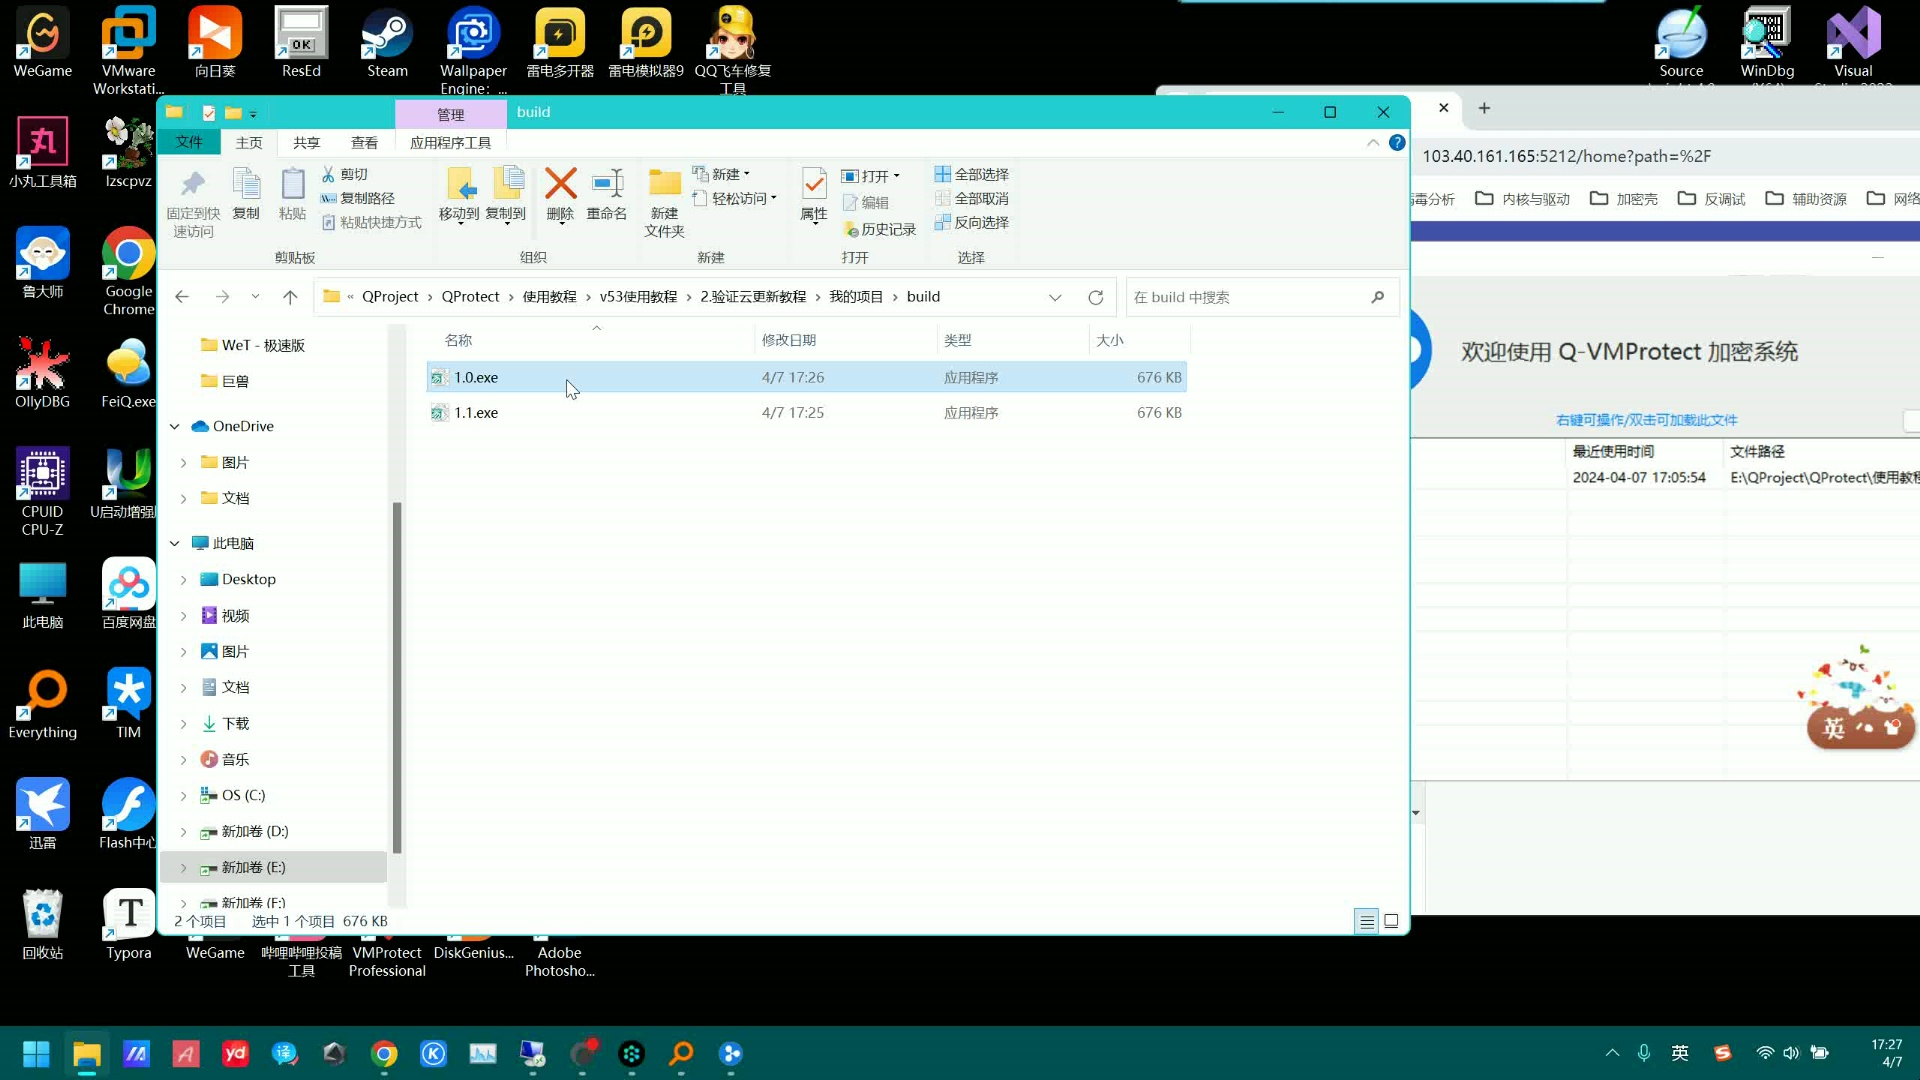Click the refresh button beside address bar
Viewport: 1920px width, 1080px height.
pos(1096,297)
